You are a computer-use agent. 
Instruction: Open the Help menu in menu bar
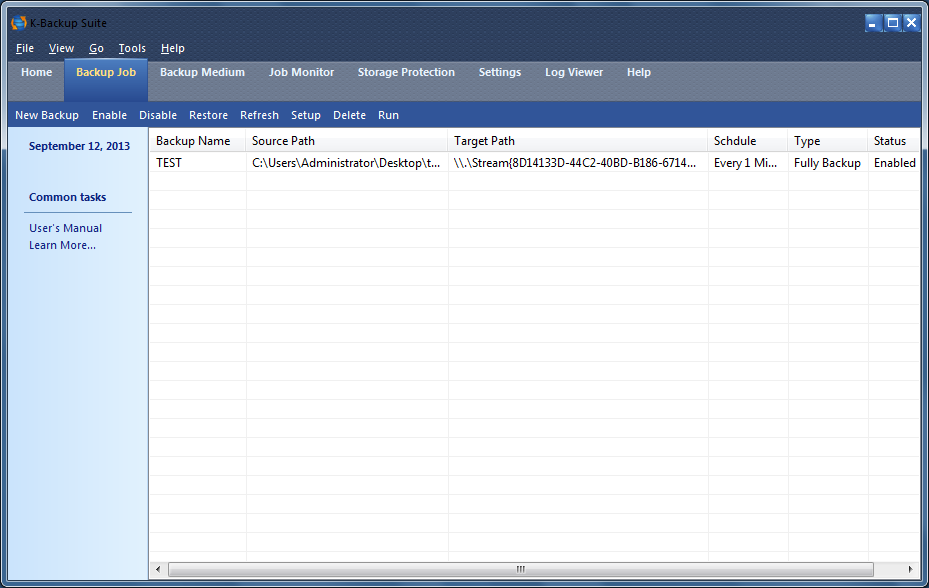tap(172, 48)
